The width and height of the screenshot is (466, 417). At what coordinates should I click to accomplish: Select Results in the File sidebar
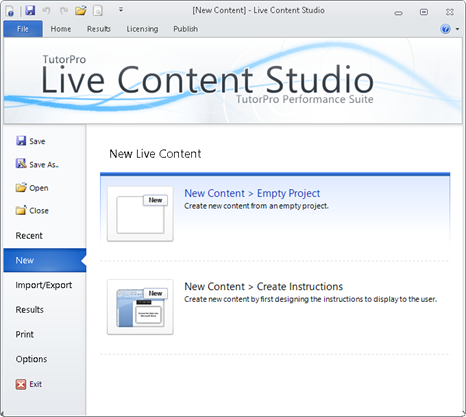click(x=29, y=310)
